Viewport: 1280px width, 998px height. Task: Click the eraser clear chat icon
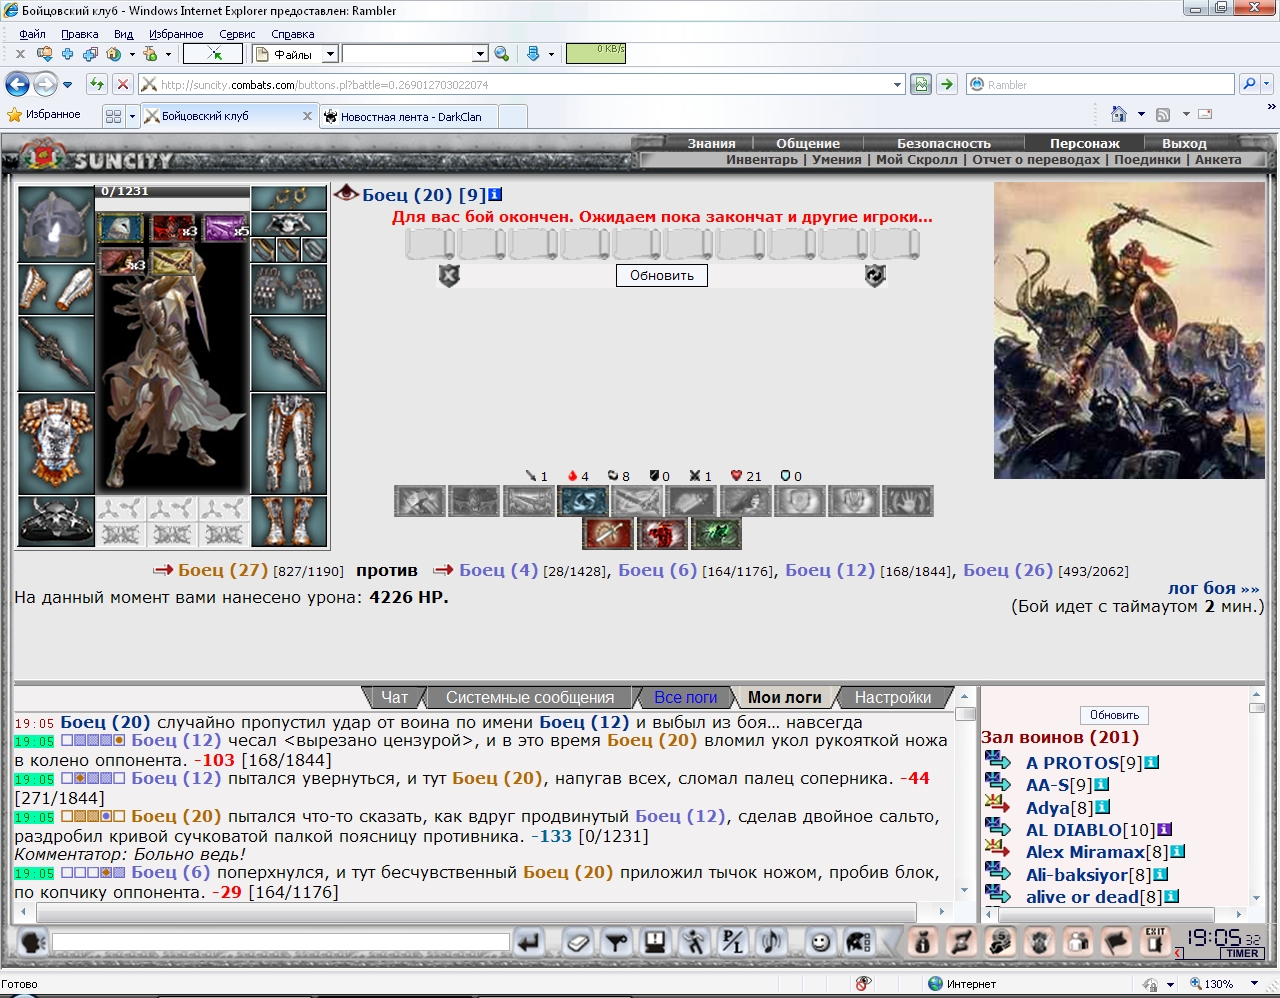click(x=578, y=942)
